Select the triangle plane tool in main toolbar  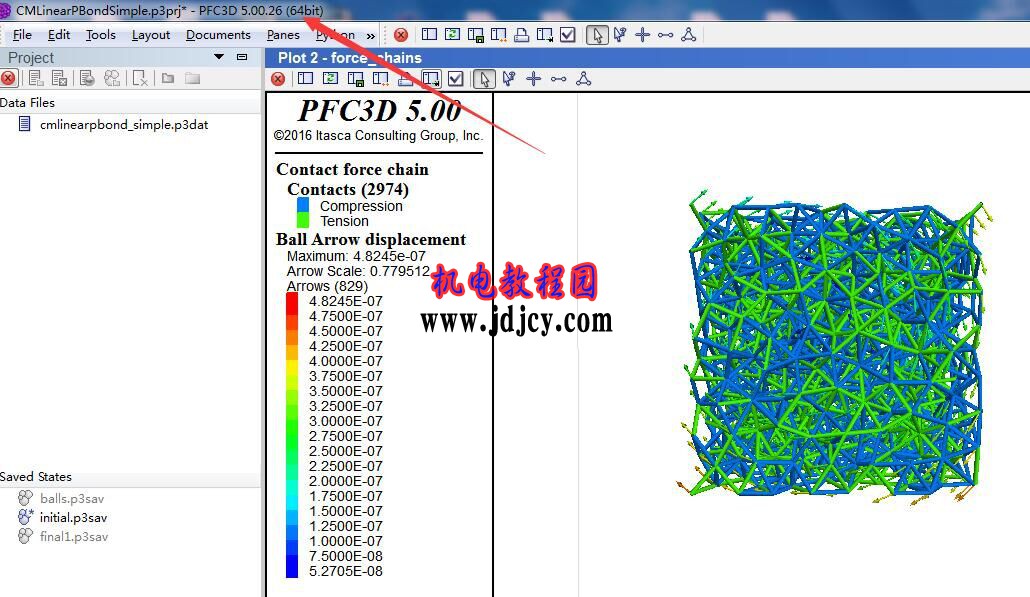point(688,35)
